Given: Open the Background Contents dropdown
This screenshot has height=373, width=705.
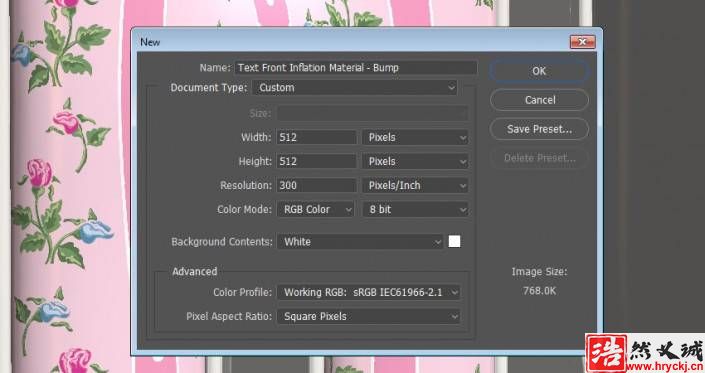Looking at the screenshot, I should click(360, 242).
